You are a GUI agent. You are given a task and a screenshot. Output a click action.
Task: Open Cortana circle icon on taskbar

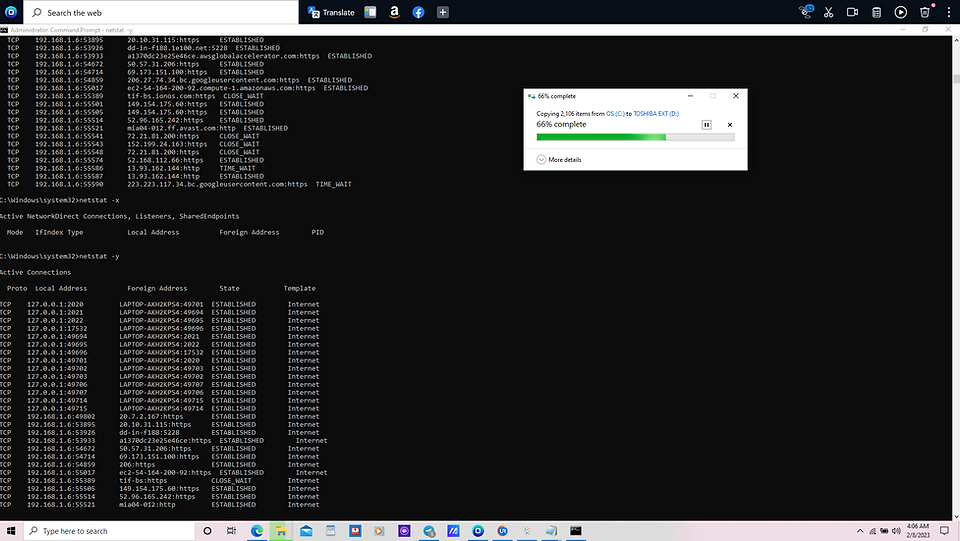pyautogui.click(x=207, y=531)
